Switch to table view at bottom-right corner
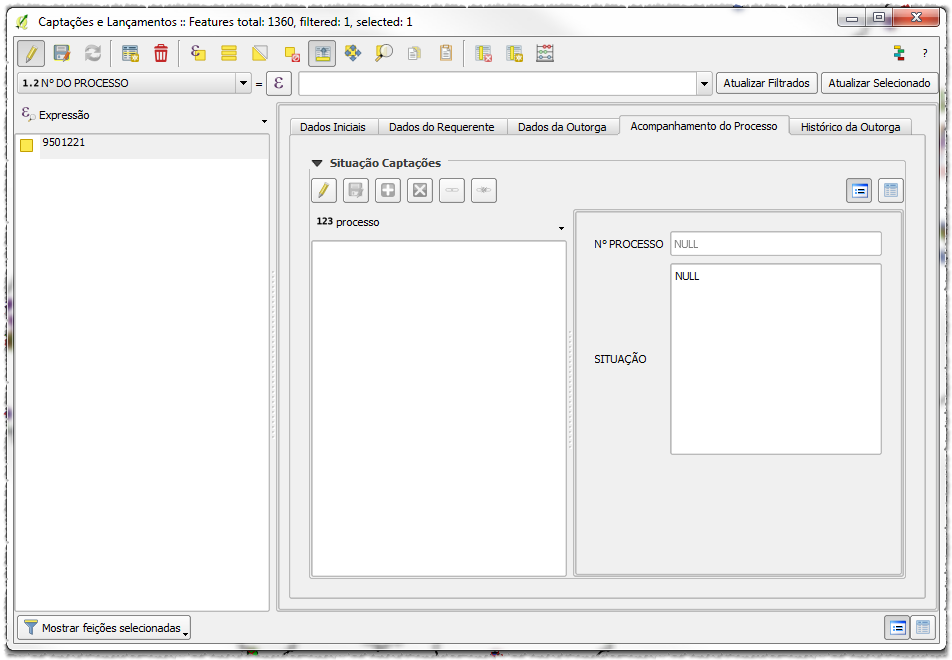The width and height of the screenshot is (952, 660). point(922,627)
